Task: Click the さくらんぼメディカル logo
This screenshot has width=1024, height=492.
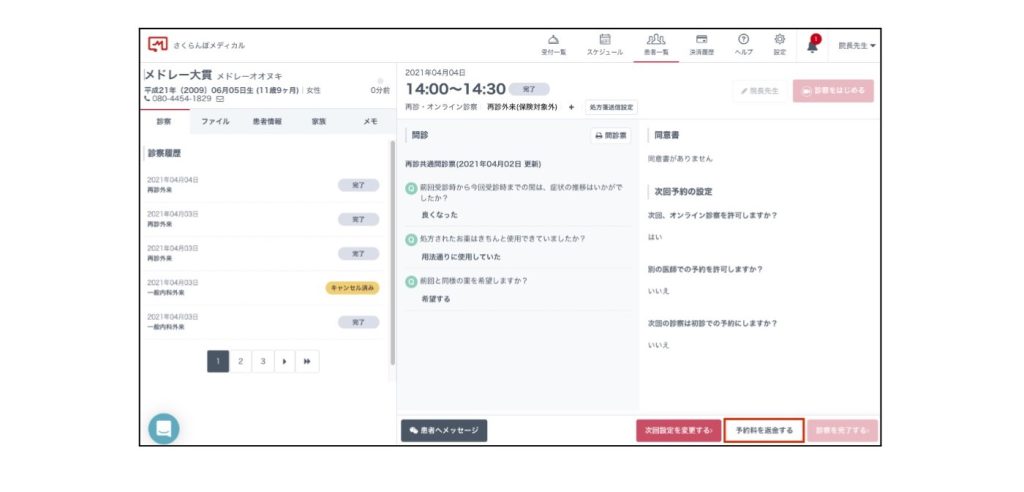Action: (x=158, y=45)
